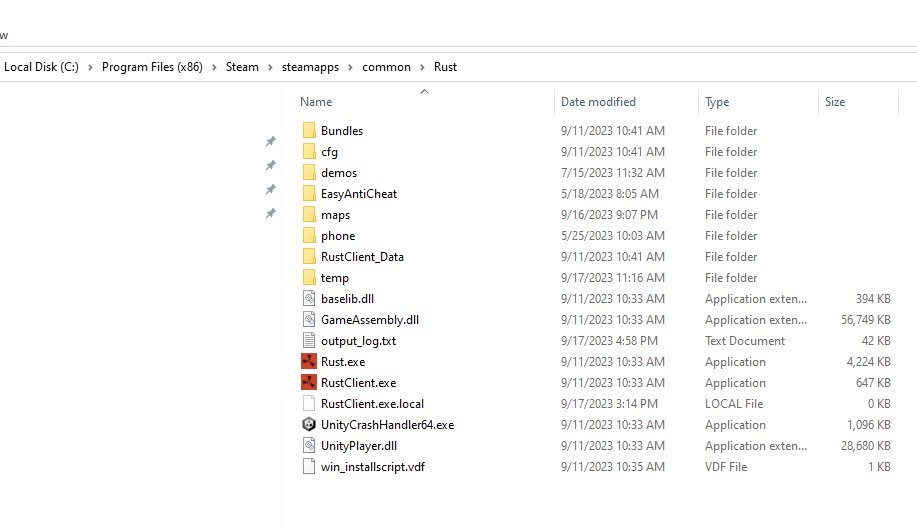Viewport: 917px width, 526px height.
Task: Click the GameAssembly.dll file icon
Action: point(309,319)
